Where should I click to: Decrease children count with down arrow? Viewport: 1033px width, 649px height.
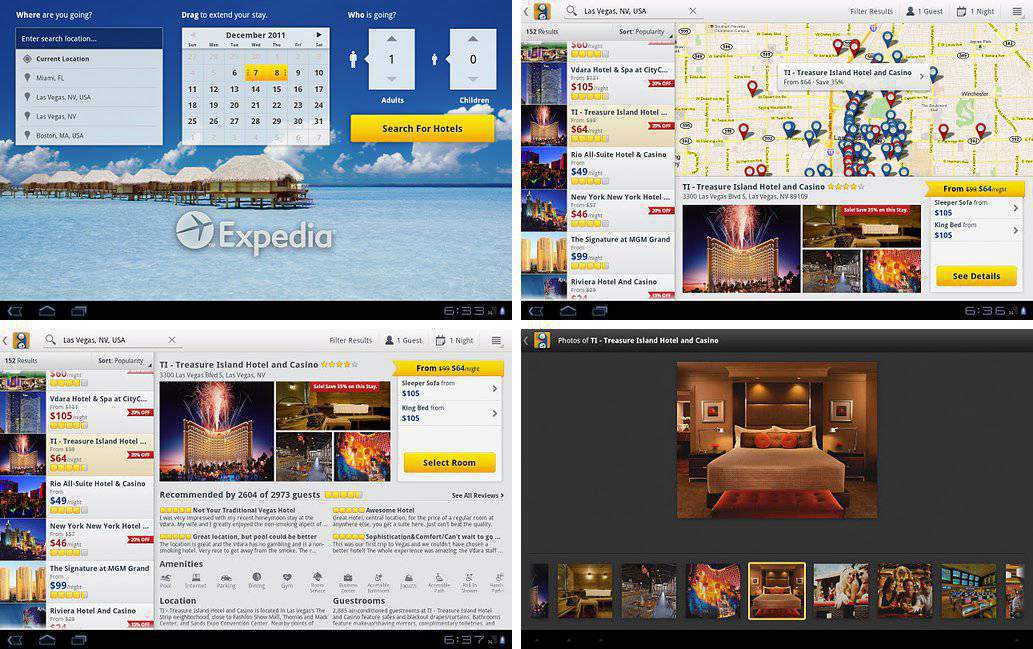(473, 79)
